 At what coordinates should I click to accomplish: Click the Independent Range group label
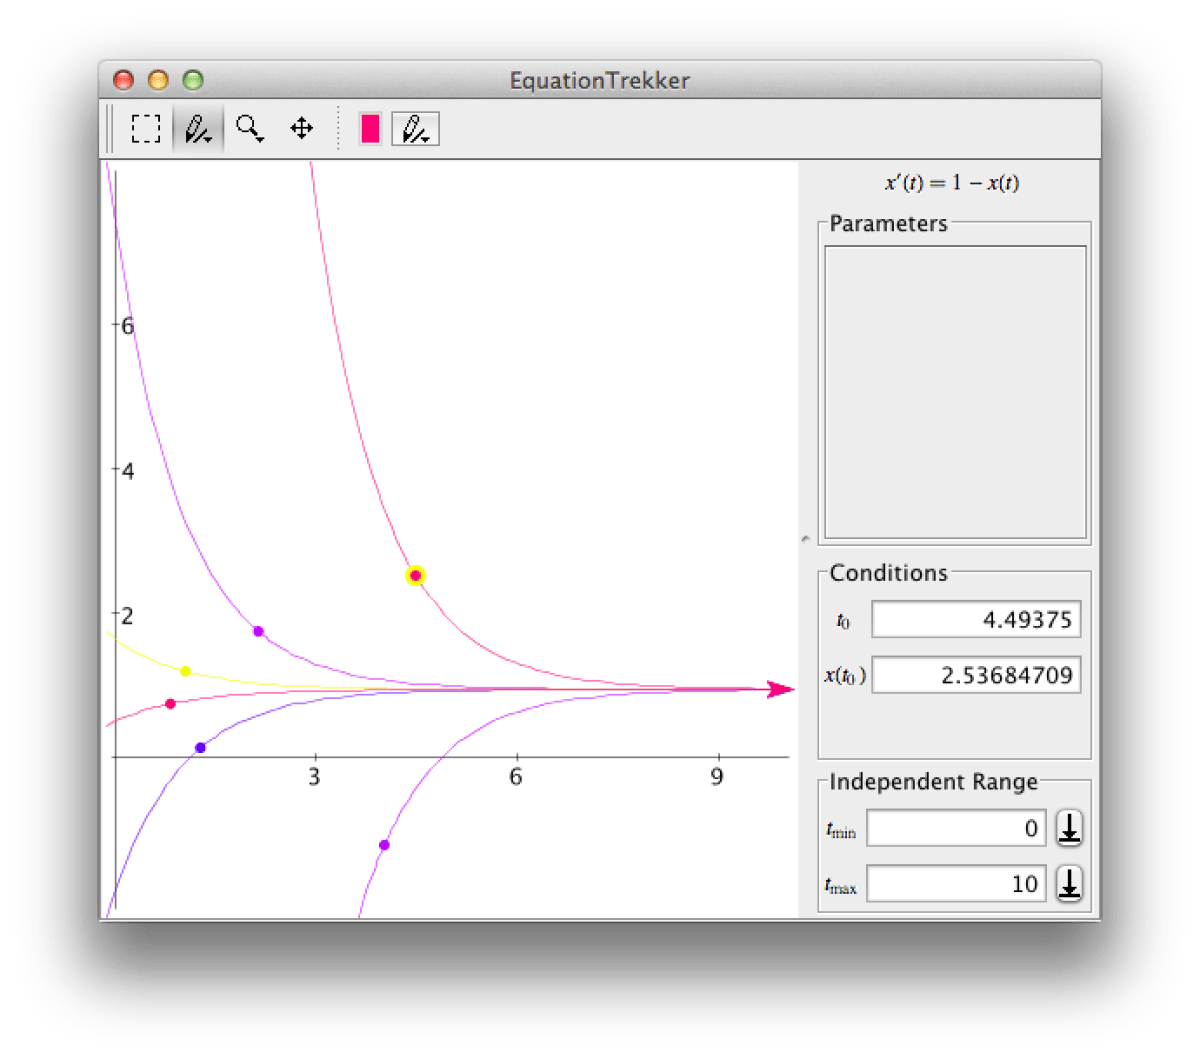[933, 782]
